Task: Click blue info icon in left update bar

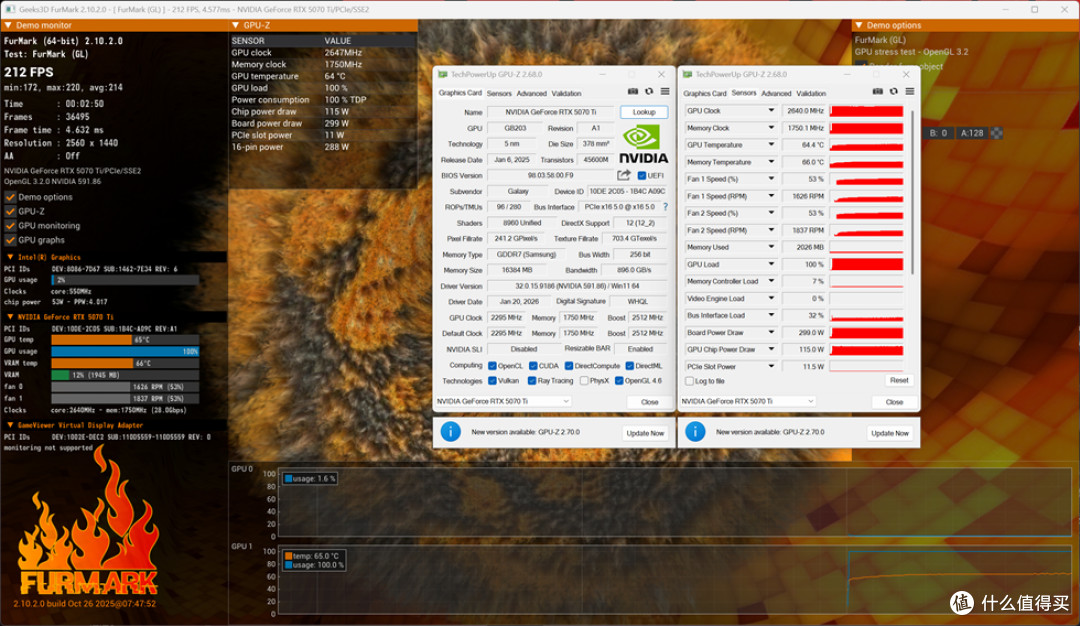Action: point(450,432)
